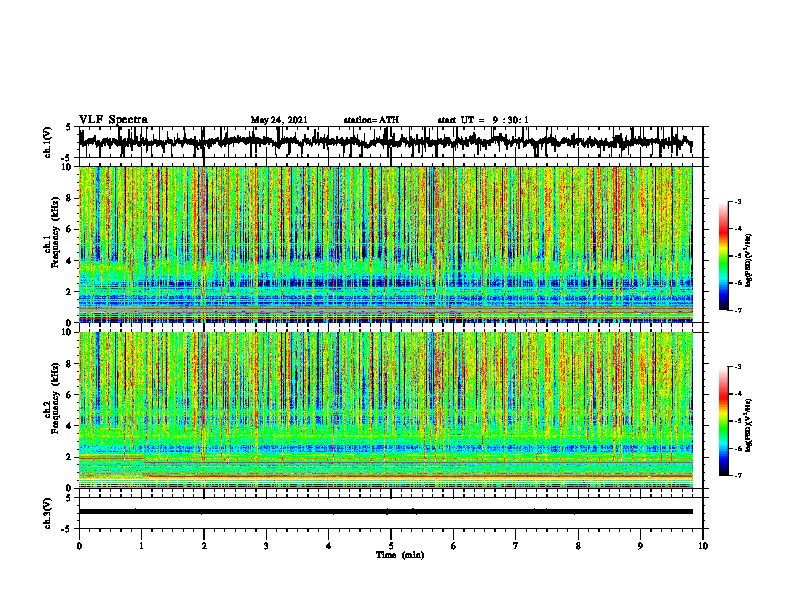Click time axis tick label '10'
792x612 pixels.
pos(703,546)
